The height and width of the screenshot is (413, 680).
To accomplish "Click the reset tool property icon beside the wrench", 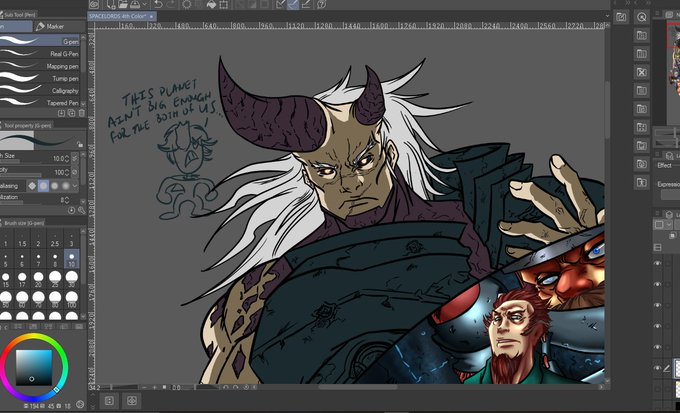I will pos(72,210).
